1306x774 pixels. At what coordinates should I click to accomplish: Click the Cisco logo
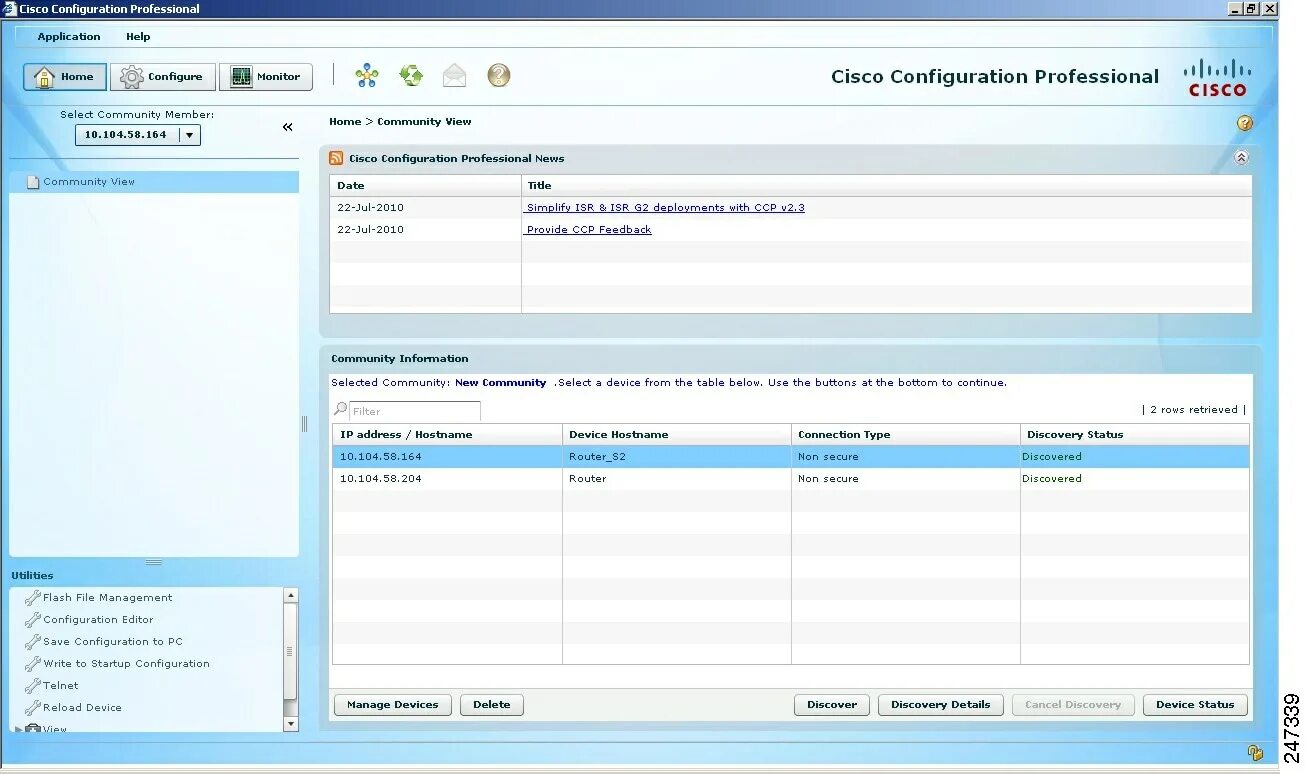click(x=1217, y=78)
